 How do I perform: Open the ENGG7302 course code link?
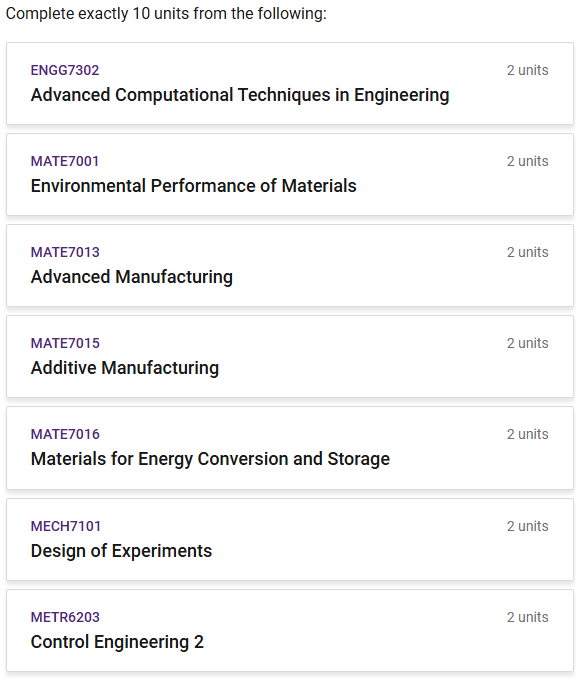[65, 70]
